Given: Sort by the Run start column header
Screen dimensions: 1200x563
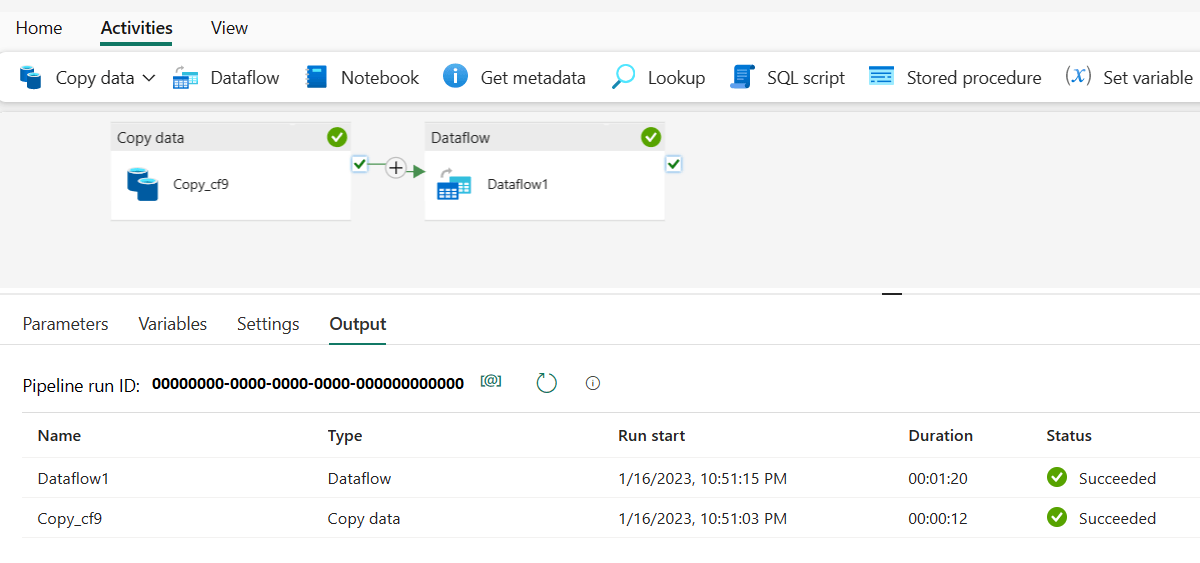Looking at the screenshot, I should 652,436.
